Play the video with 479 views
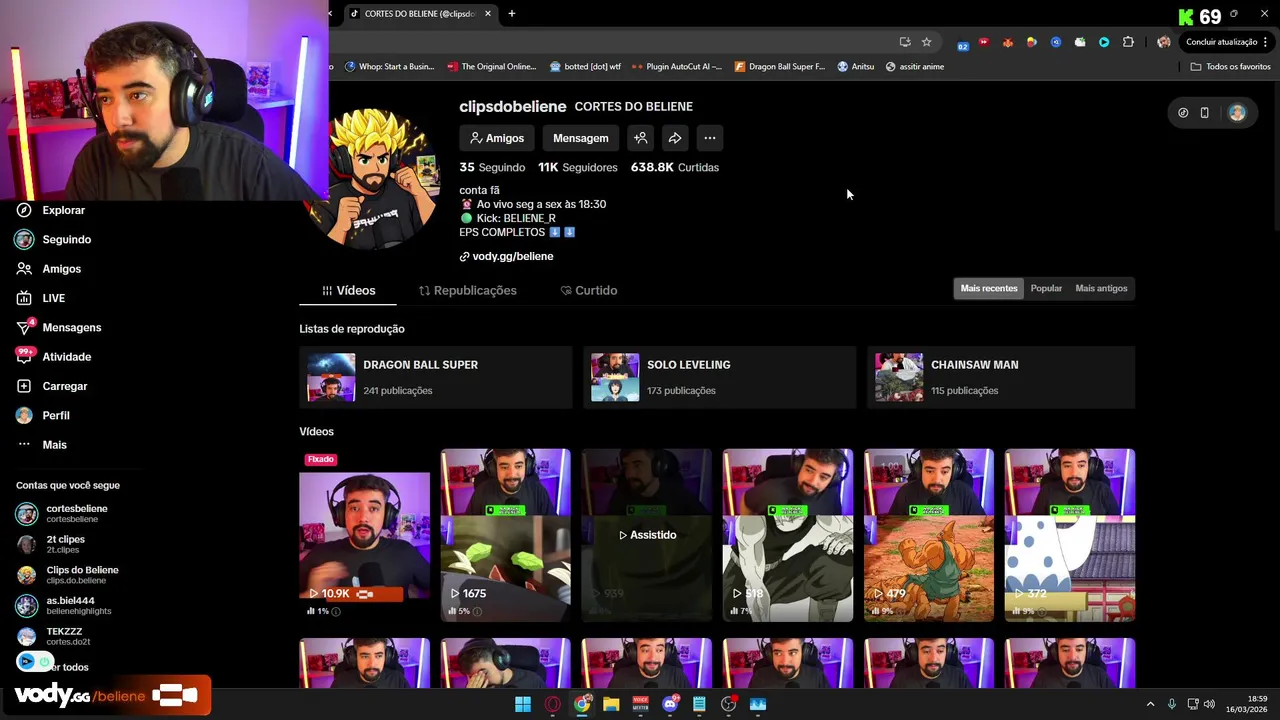The image size is (1280, 720). (929, 535)
